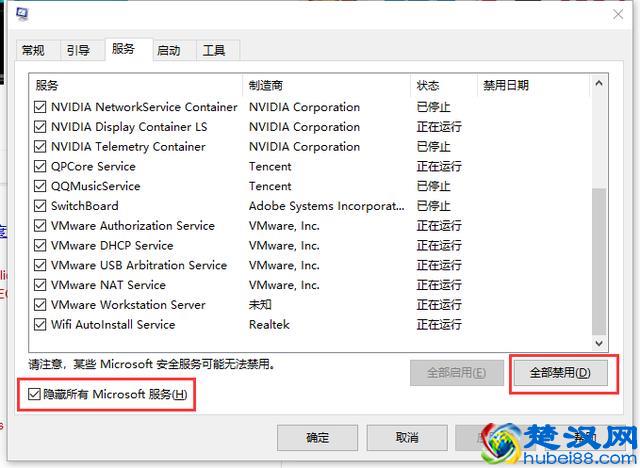Click 正在运行 status of Wifi AutoInstall Service
This screenshot has width=640, height=468.
439,325
